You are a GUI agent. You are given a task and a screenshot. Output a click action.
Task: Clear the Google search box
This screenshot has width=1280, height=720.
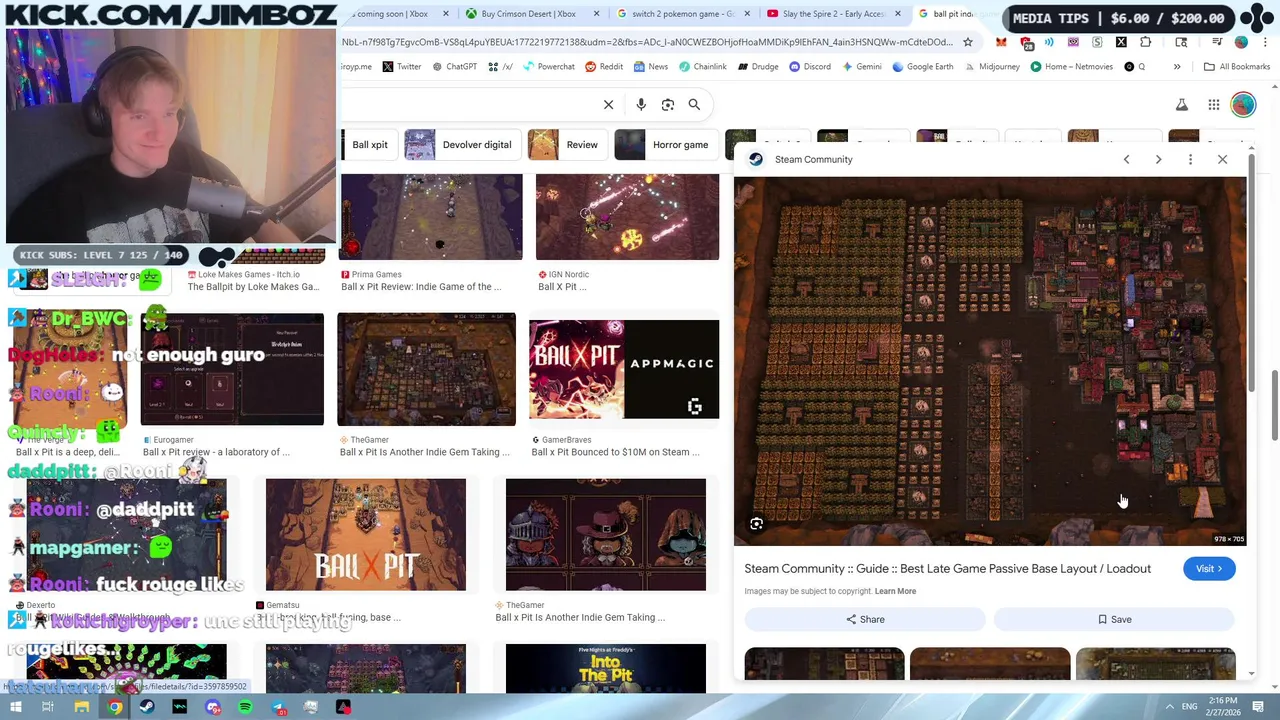pos(608,104)
